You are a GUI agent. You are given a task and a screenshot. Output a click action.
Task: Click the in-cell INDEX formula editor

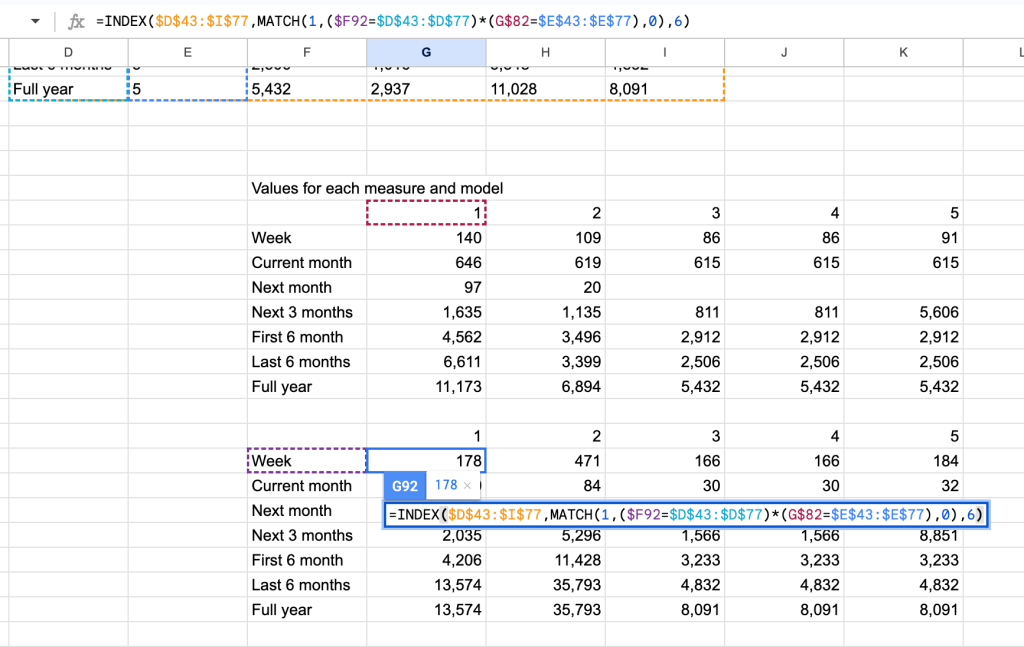coord(686,515)
